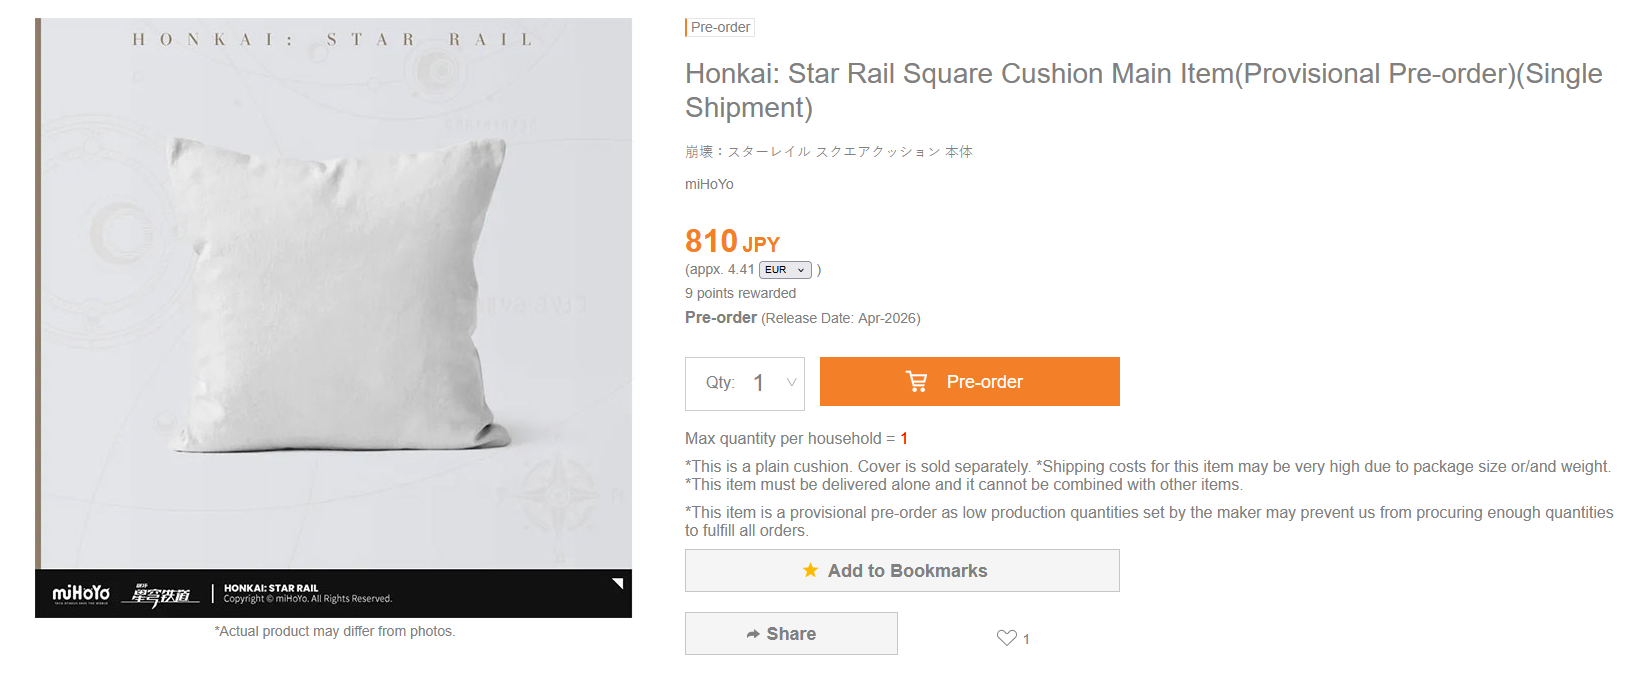Click the 810 JPY price

(732, 241)
